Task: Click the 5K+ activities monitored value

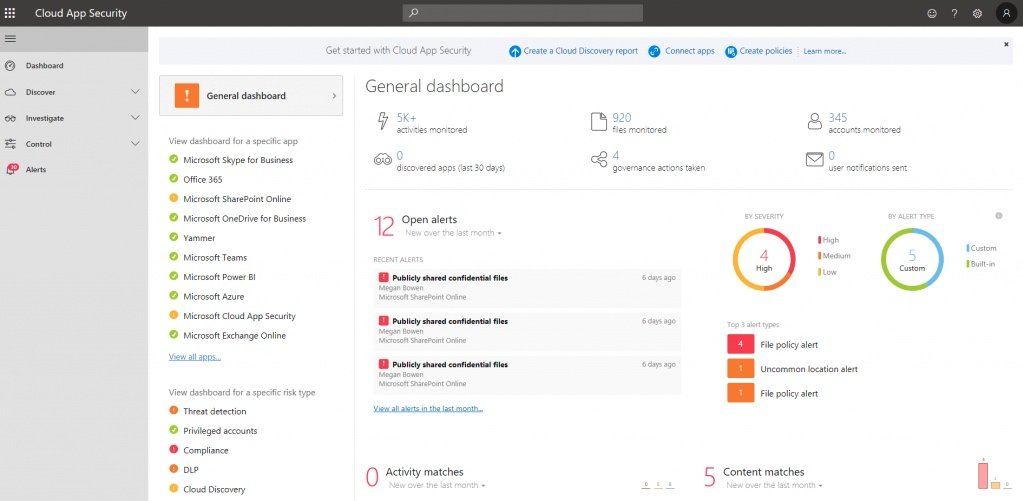Action: click(x=406, y=118)
